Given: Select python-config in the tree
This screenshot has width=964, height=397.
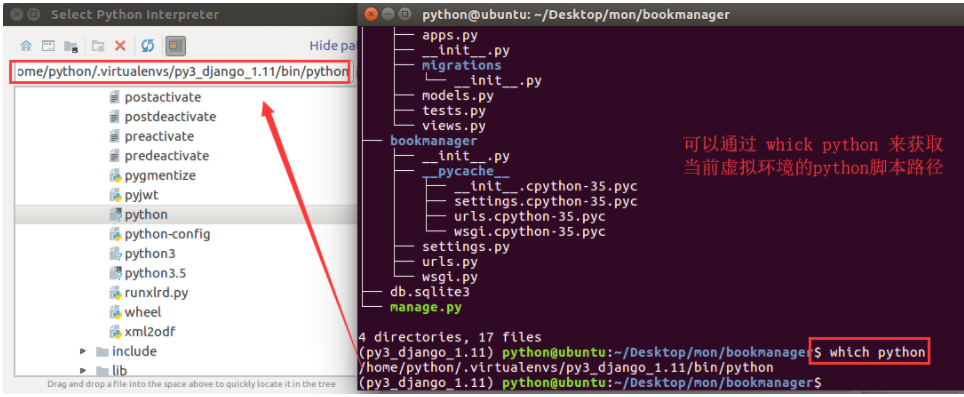Looking at the screenshot, I should point(167,234).
